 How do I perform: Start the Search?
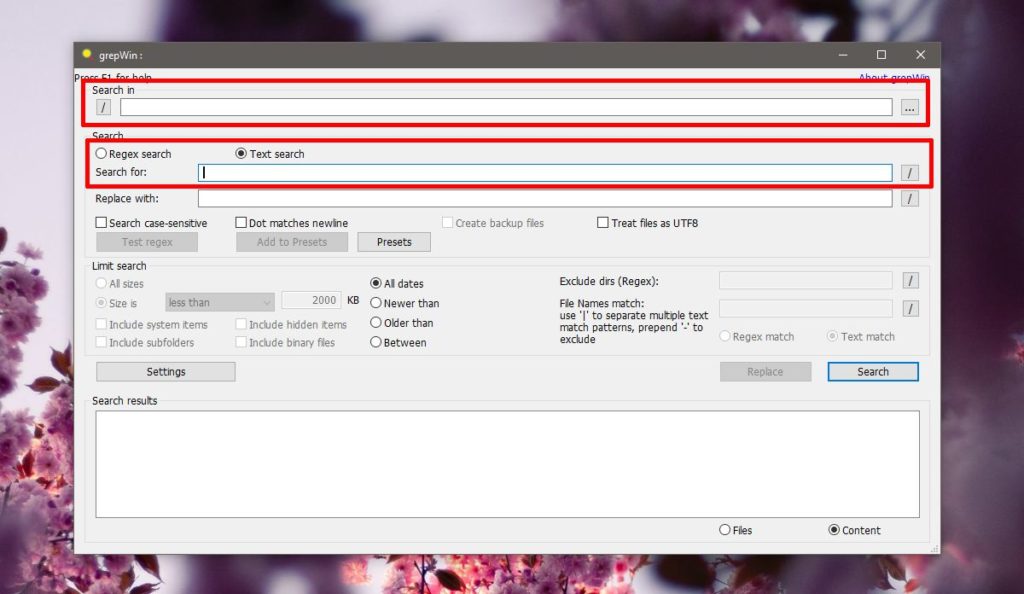[871, 371]
